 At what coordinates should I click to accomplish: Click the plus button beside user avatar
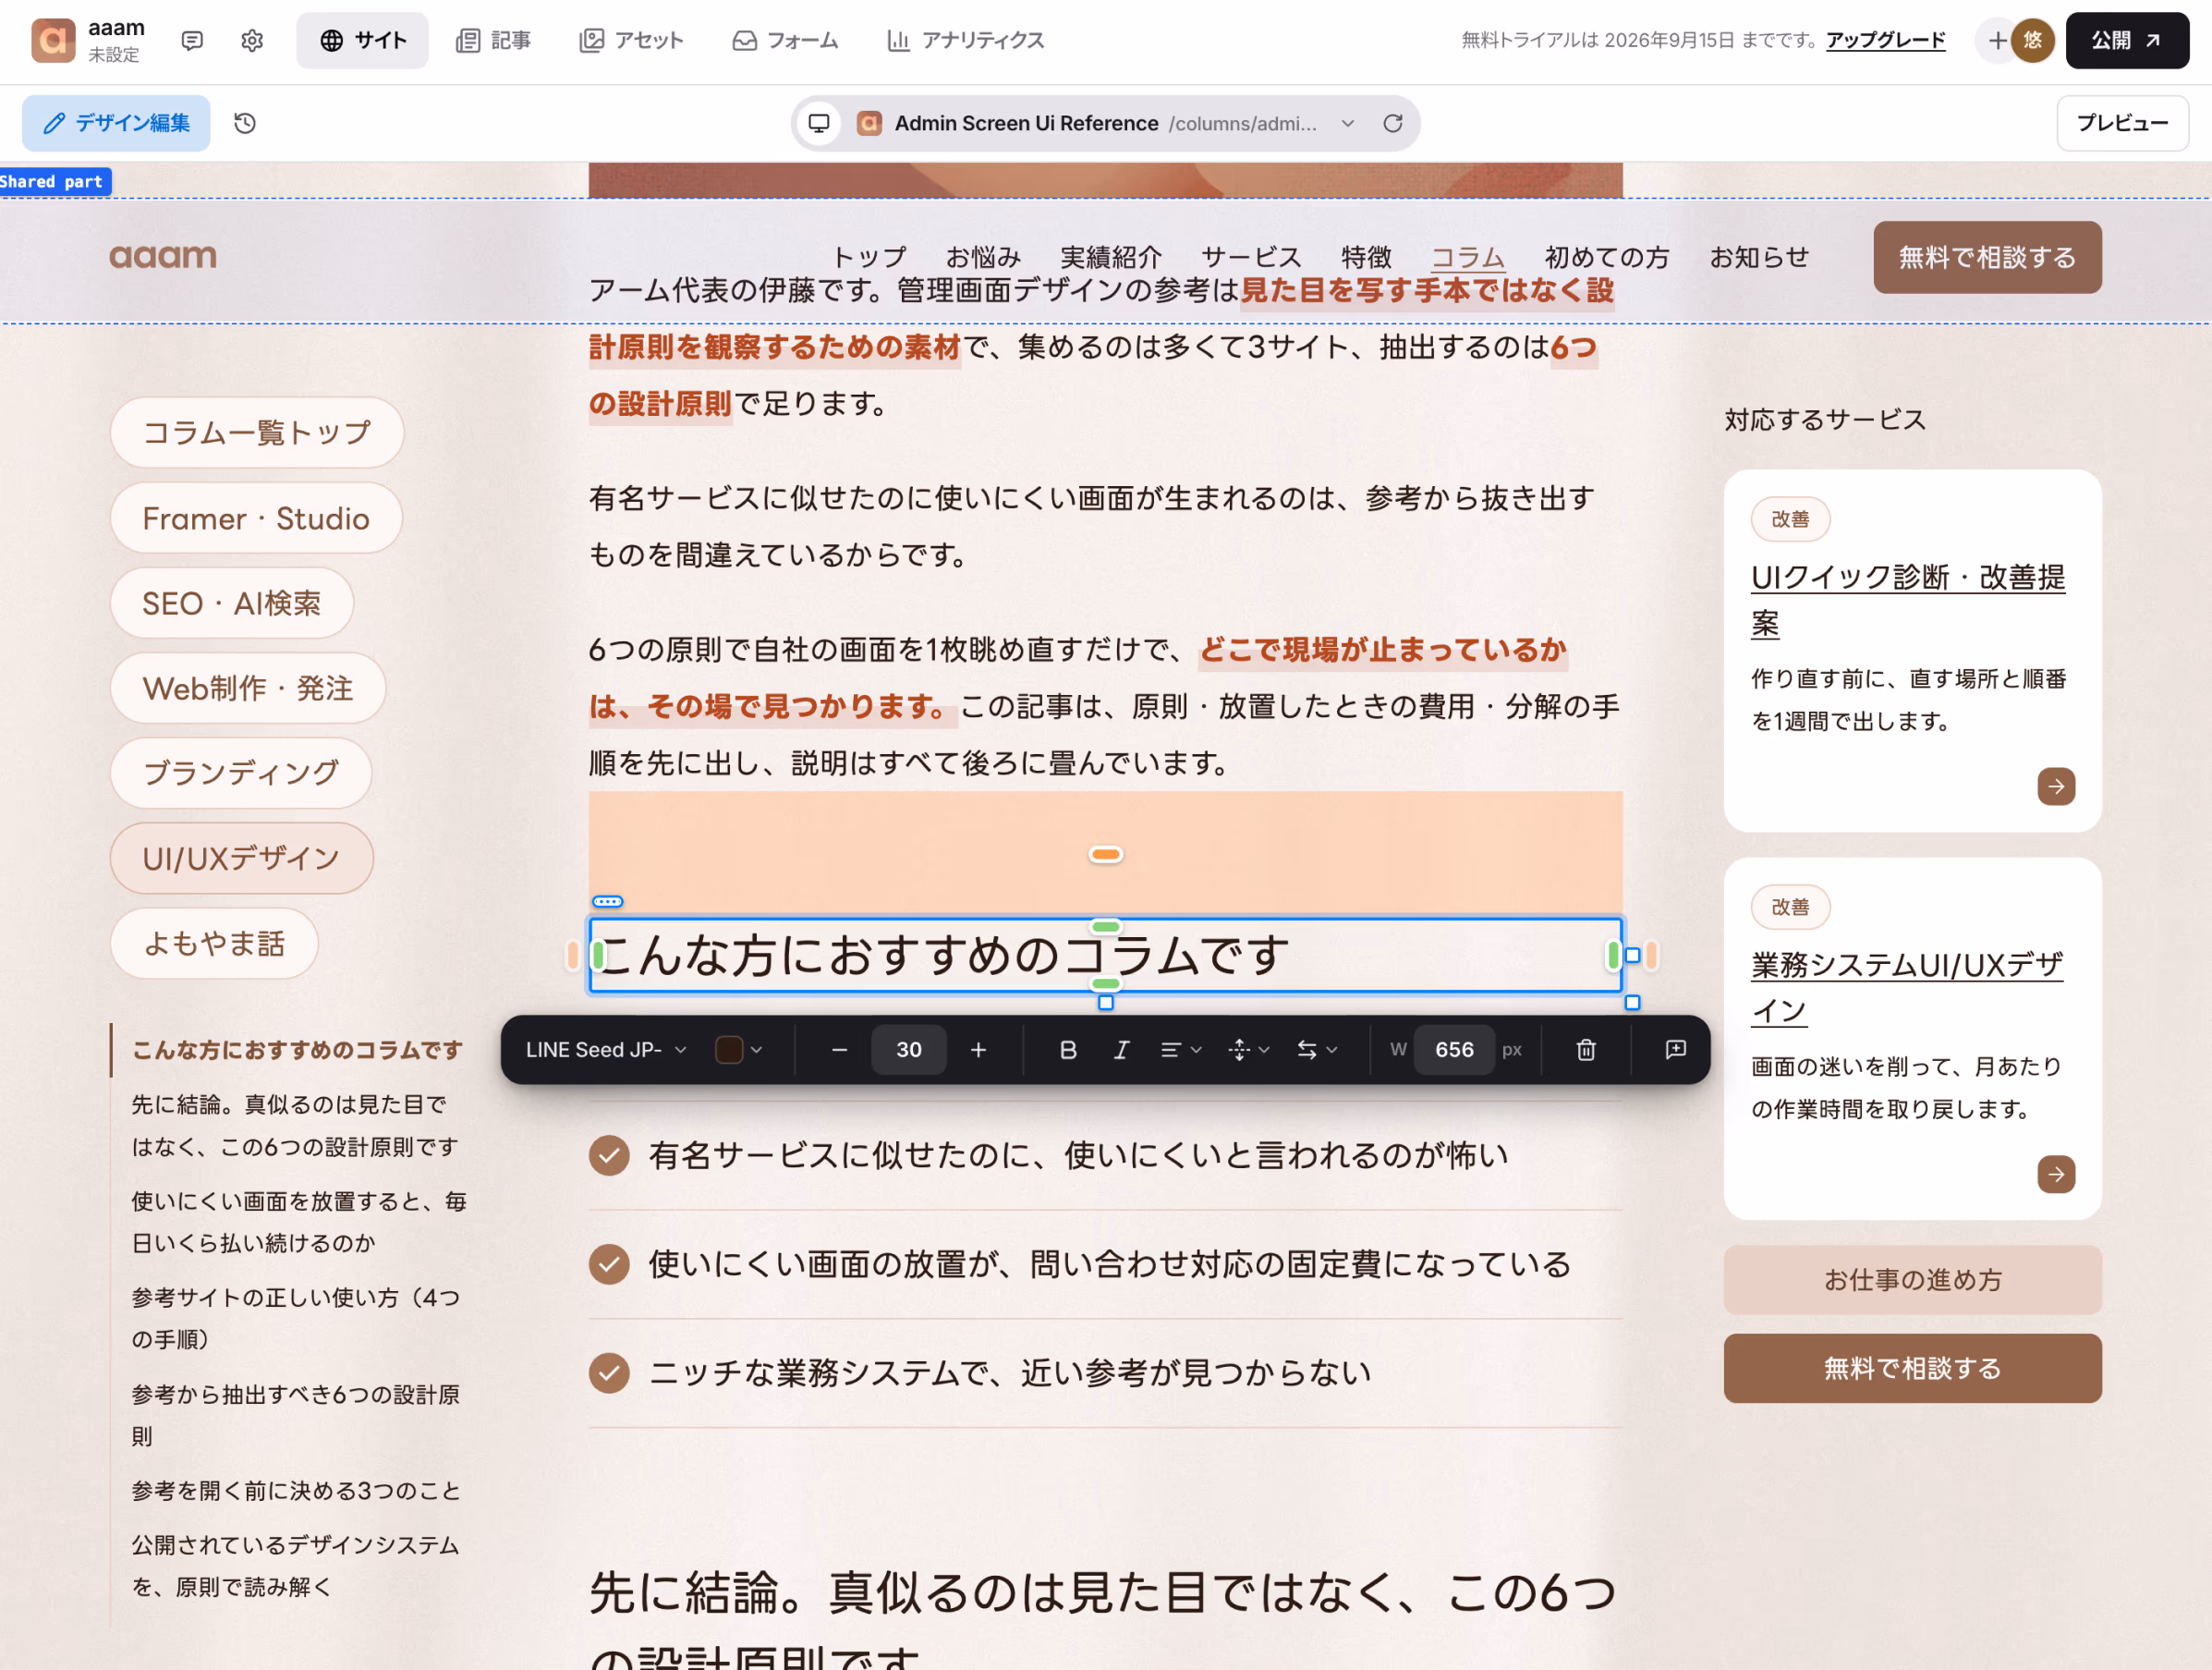pyautogui.click(x=1997, y=41)
